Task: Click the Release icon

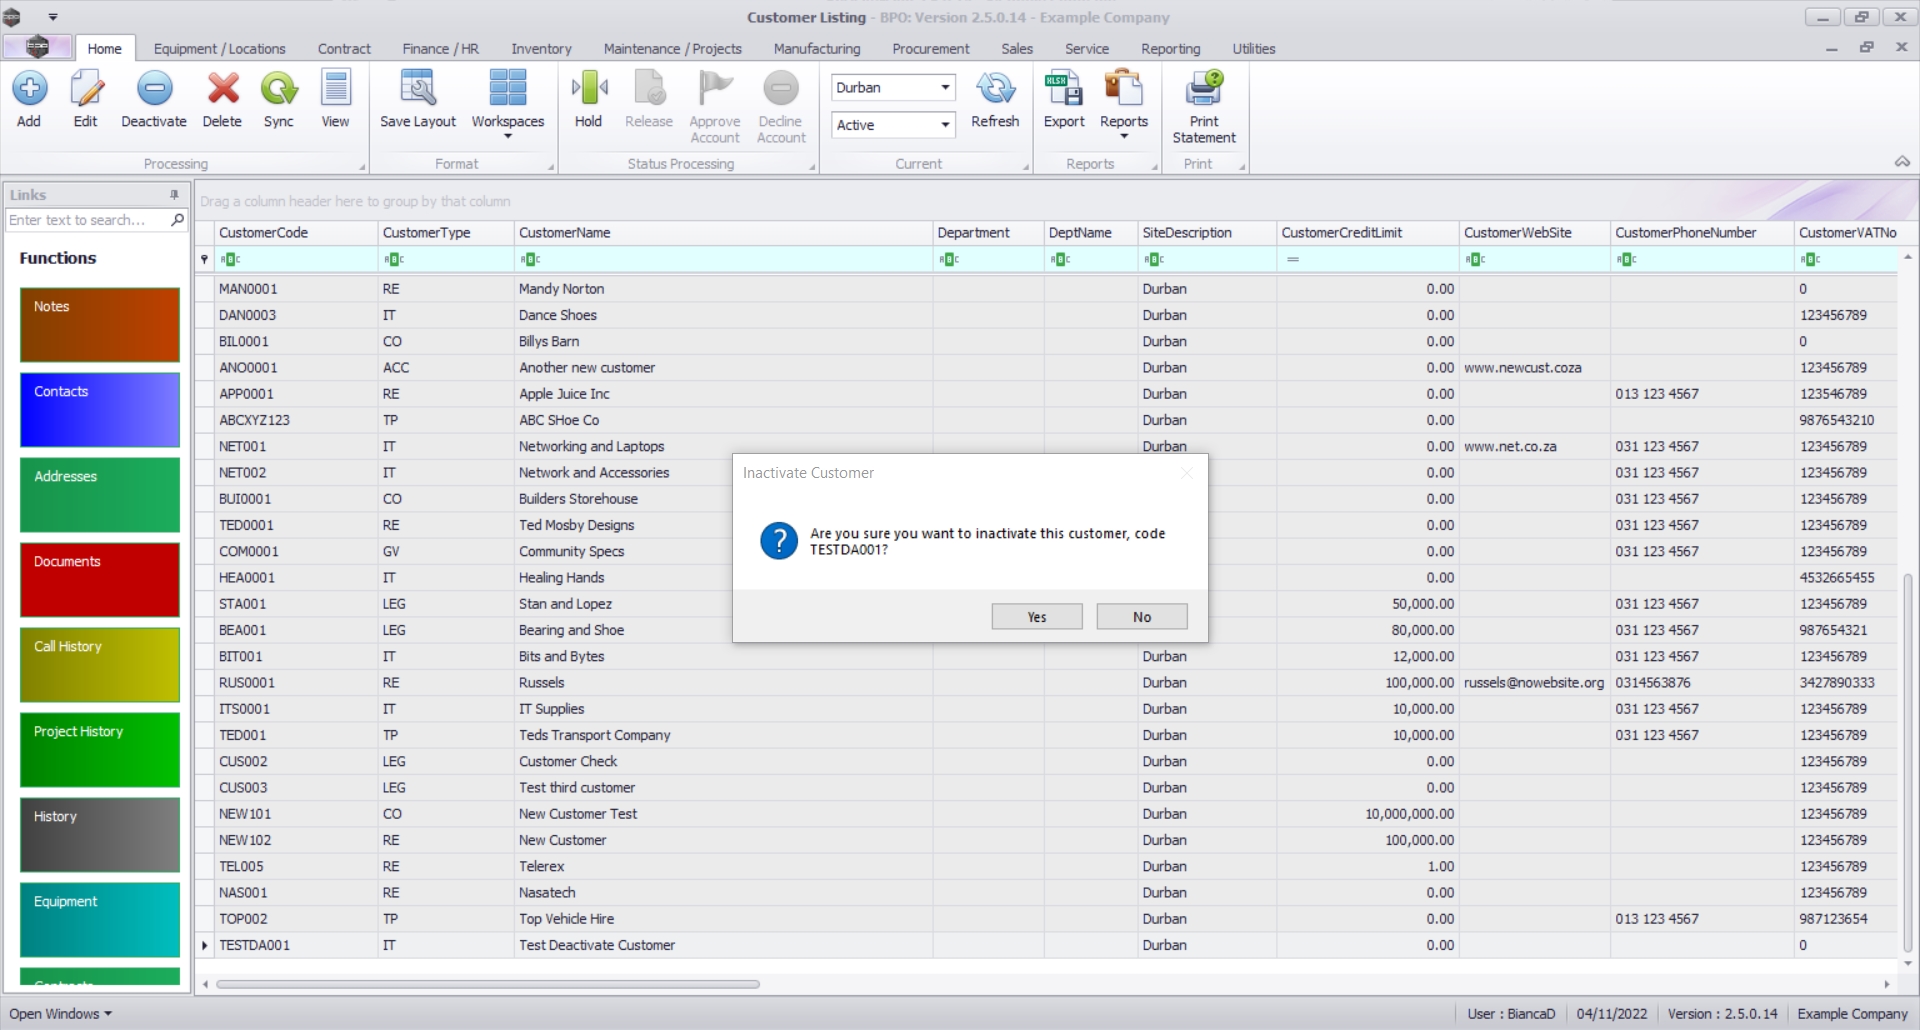Action: coord(649,89)
